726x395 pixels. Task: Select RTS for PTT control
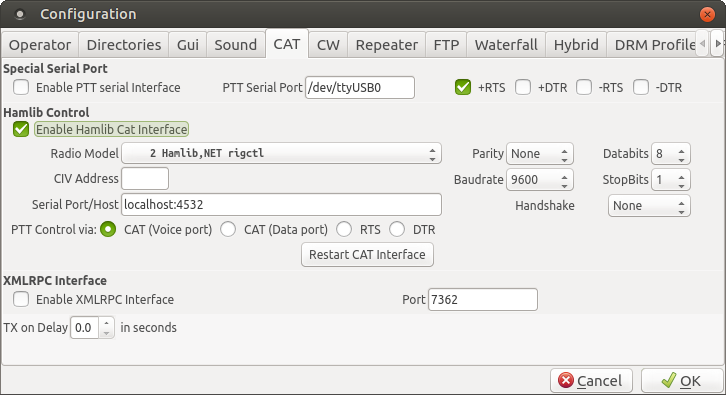coord(344,229)
